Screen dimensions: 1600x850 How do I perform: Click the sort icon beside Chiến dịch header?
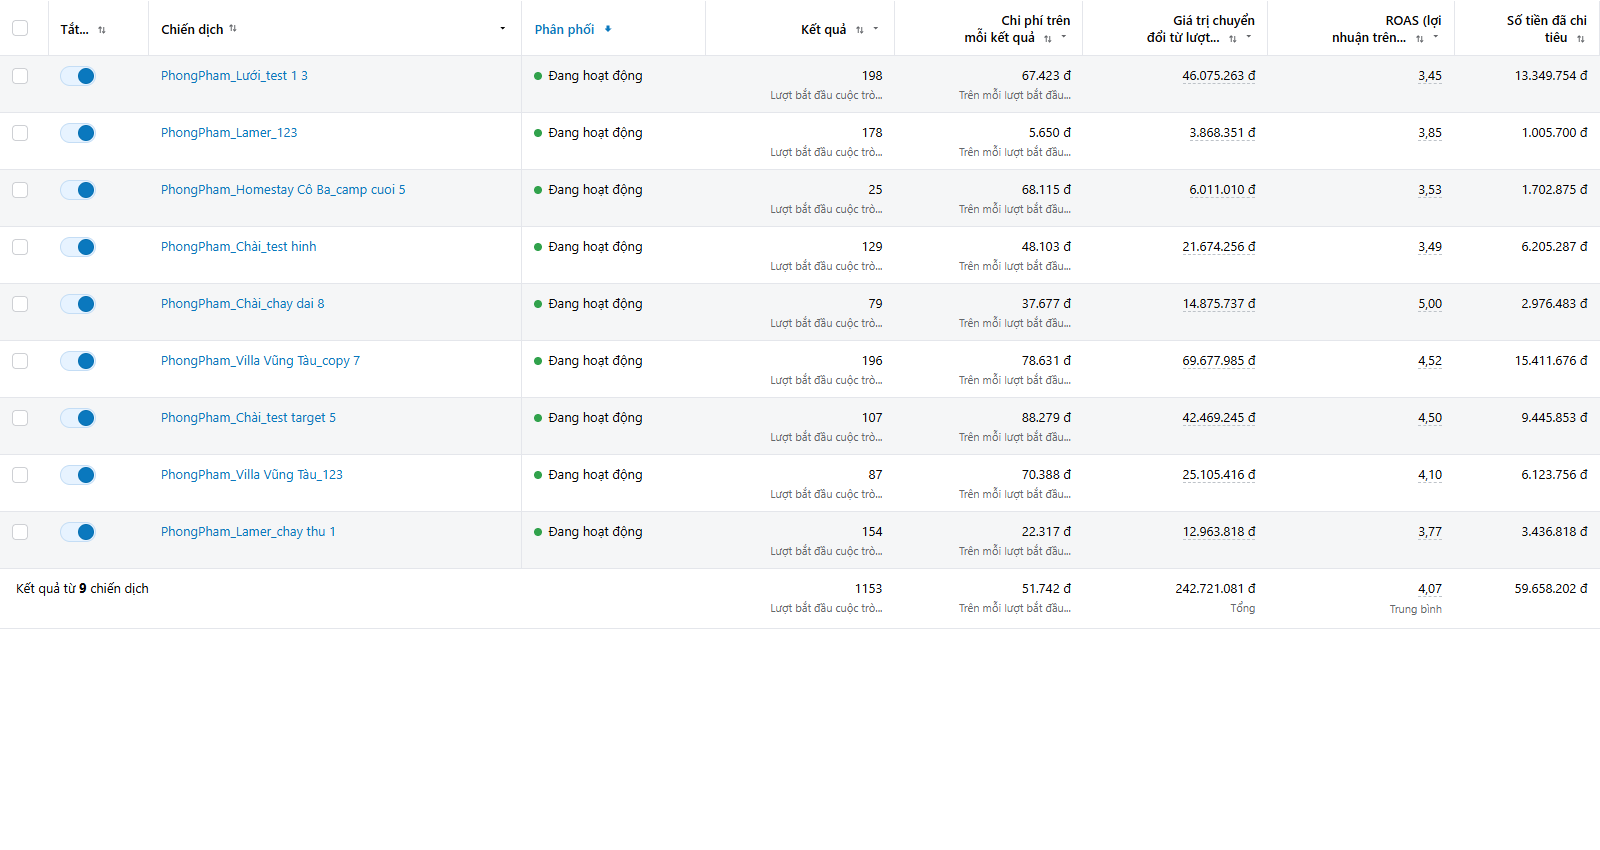(x=233, y=28)
